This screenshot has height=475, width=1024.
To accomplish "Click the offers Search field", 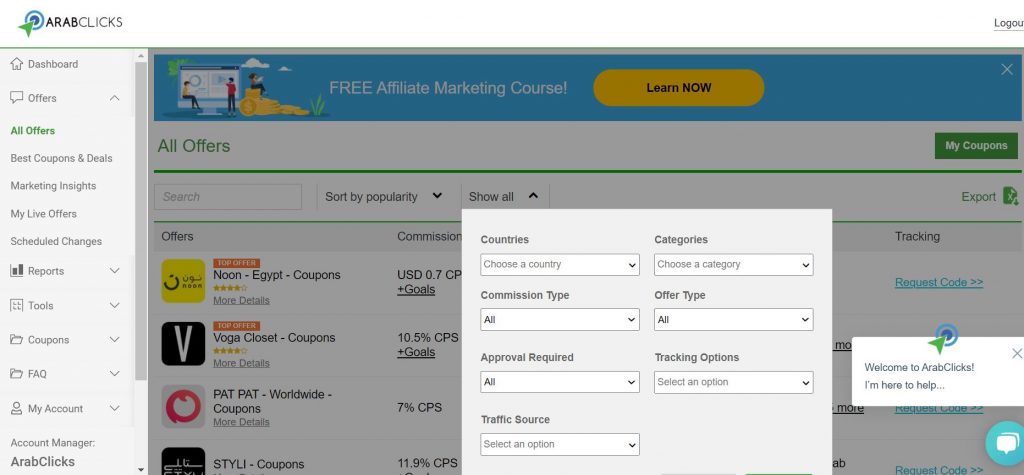I will tap(228, 197).
